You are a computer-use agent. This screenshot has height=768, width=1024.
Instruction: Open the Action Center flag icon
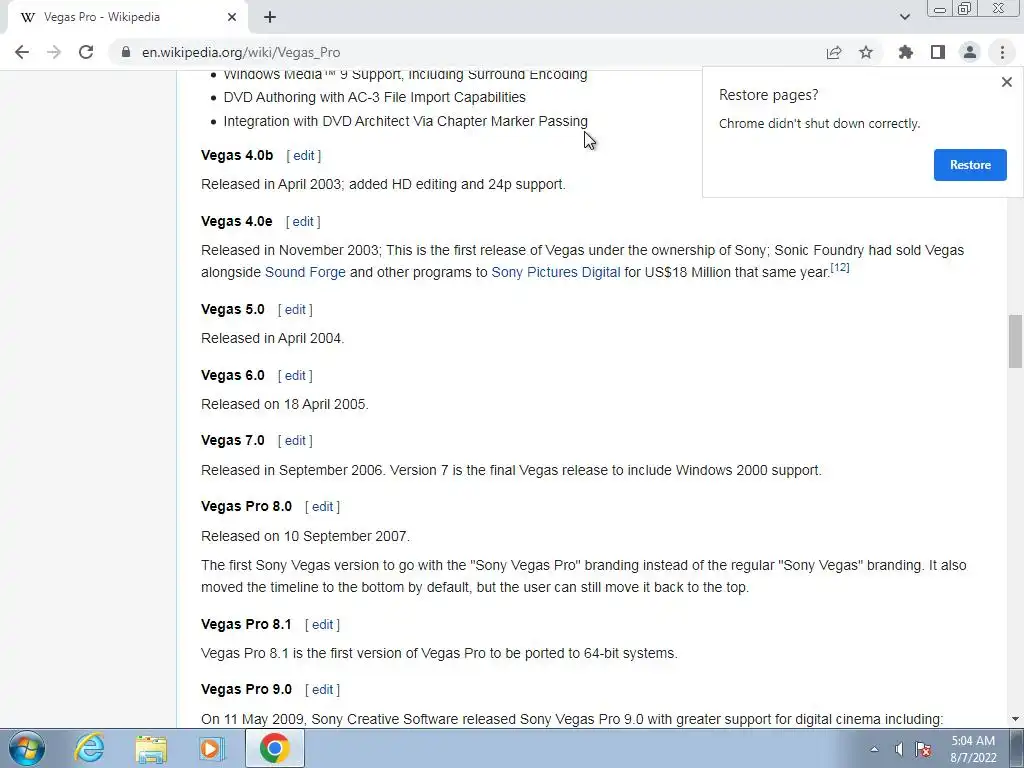(923, 749)
